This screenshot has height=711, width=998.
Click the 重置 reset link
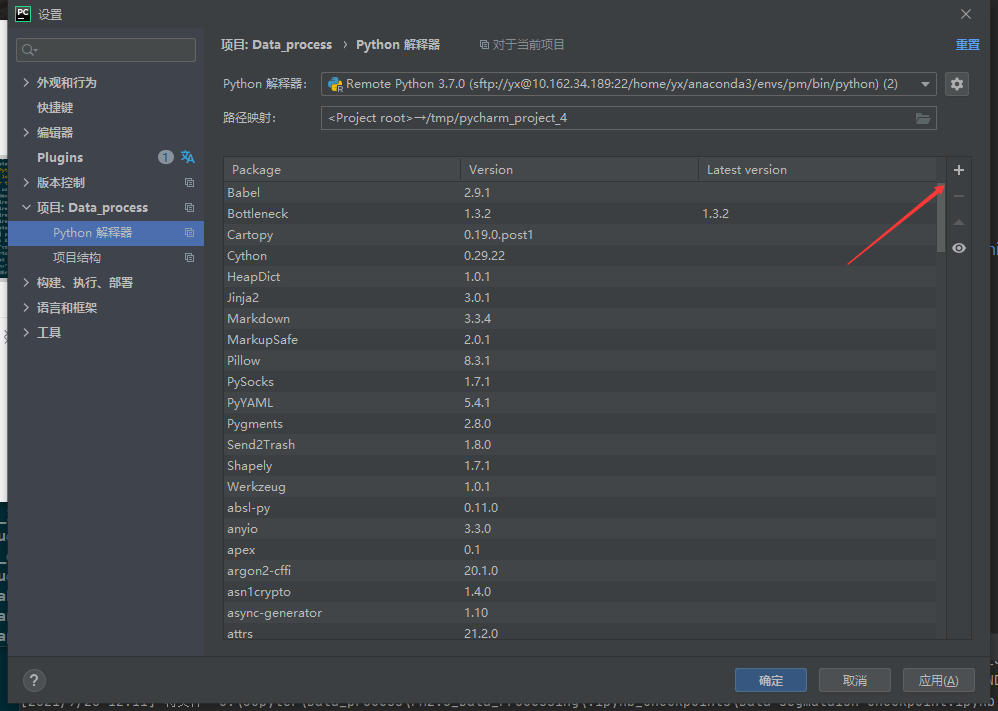pos(966,44)
